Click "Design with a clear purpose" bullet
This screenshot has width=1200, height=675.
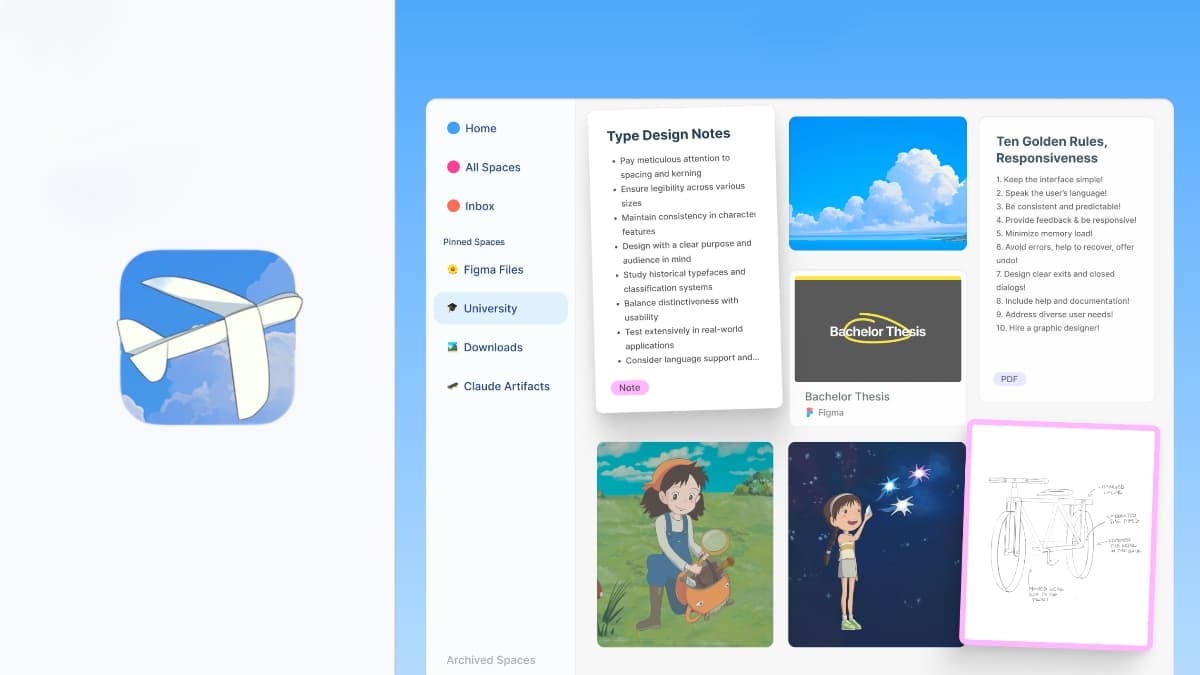(686, 251)
